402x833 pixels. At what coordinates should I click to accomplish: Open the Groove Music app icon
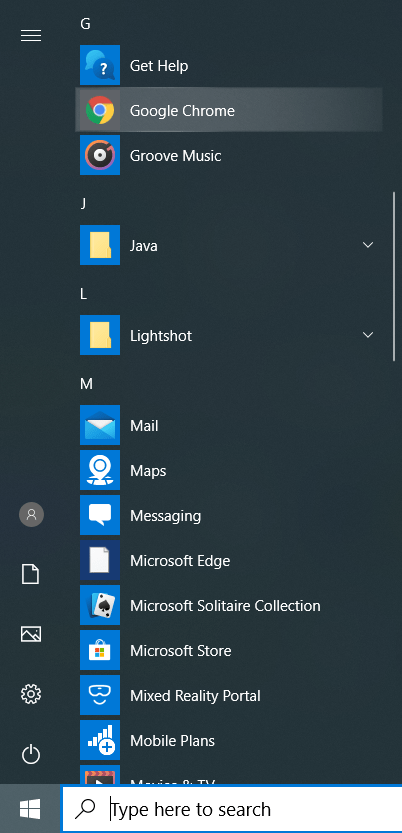[x=100, y=155]
